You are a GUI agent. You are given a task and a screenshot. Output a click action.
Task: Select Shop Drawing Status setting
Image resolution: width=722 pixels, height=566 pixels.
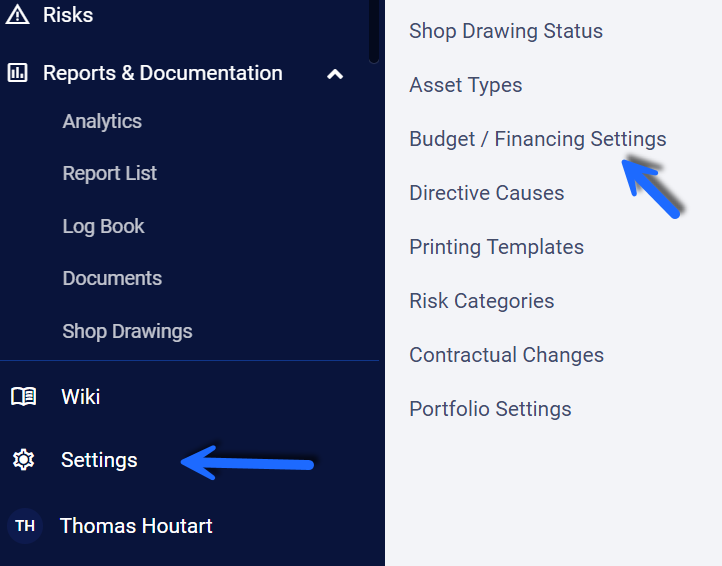click(506, 31)
